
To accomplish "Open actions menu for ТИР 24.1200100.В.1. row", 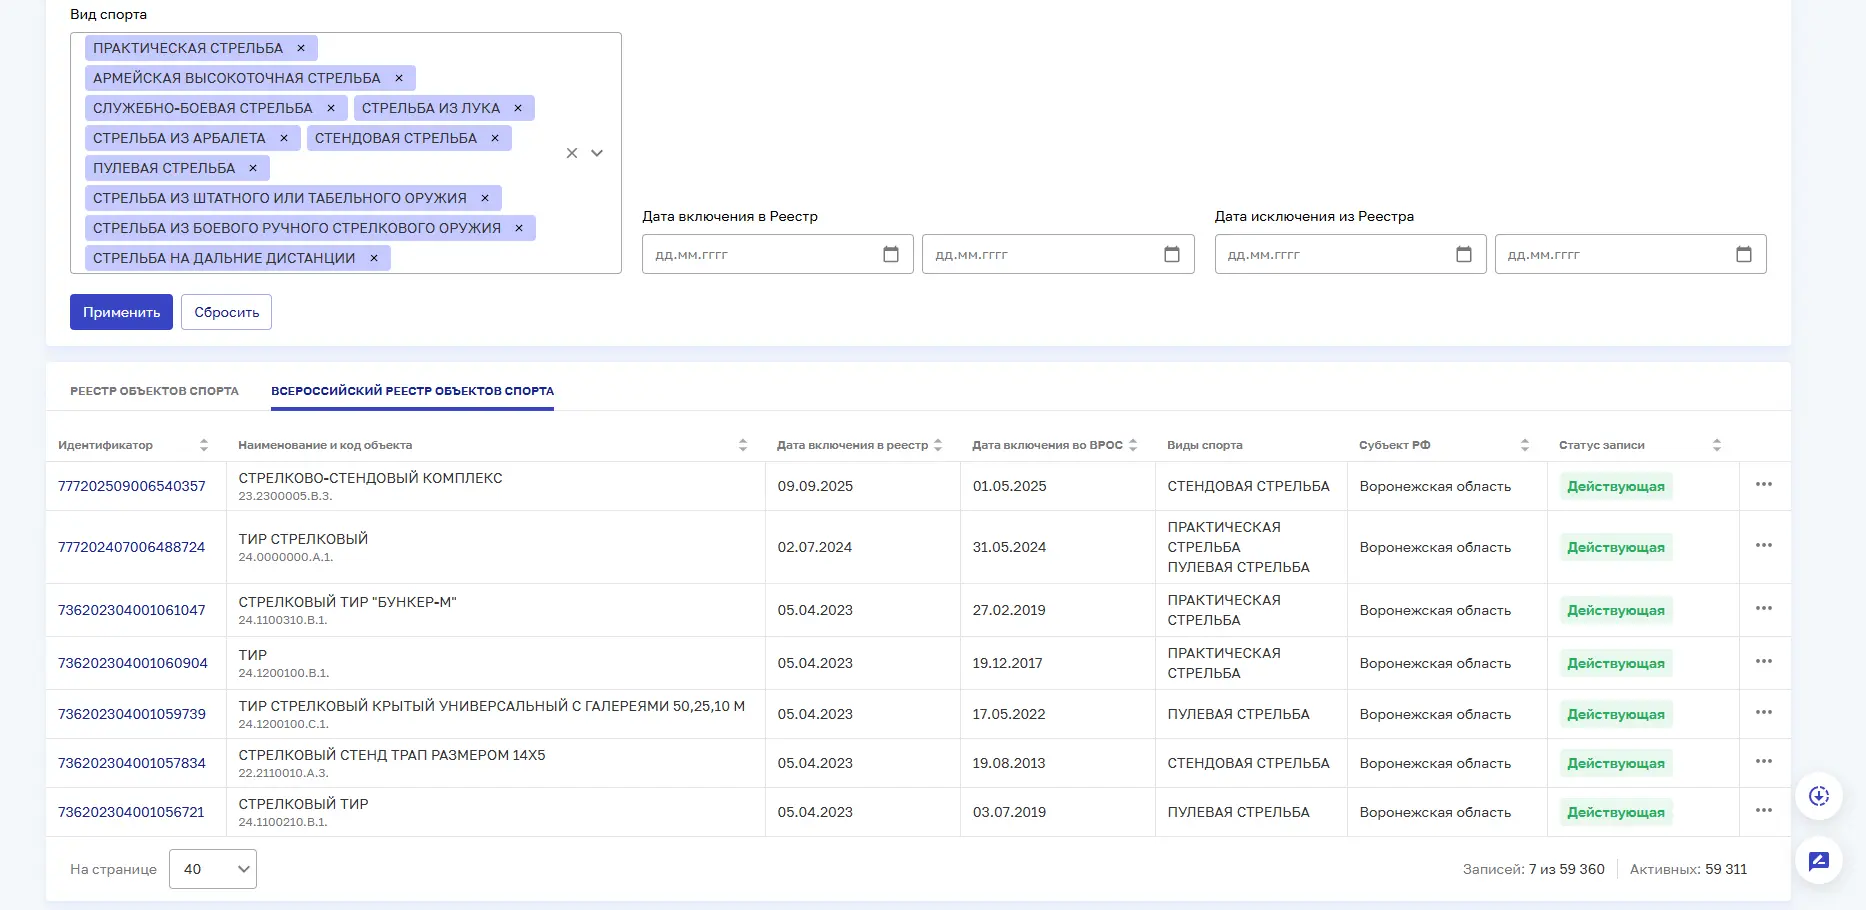I will point(1764,661).
